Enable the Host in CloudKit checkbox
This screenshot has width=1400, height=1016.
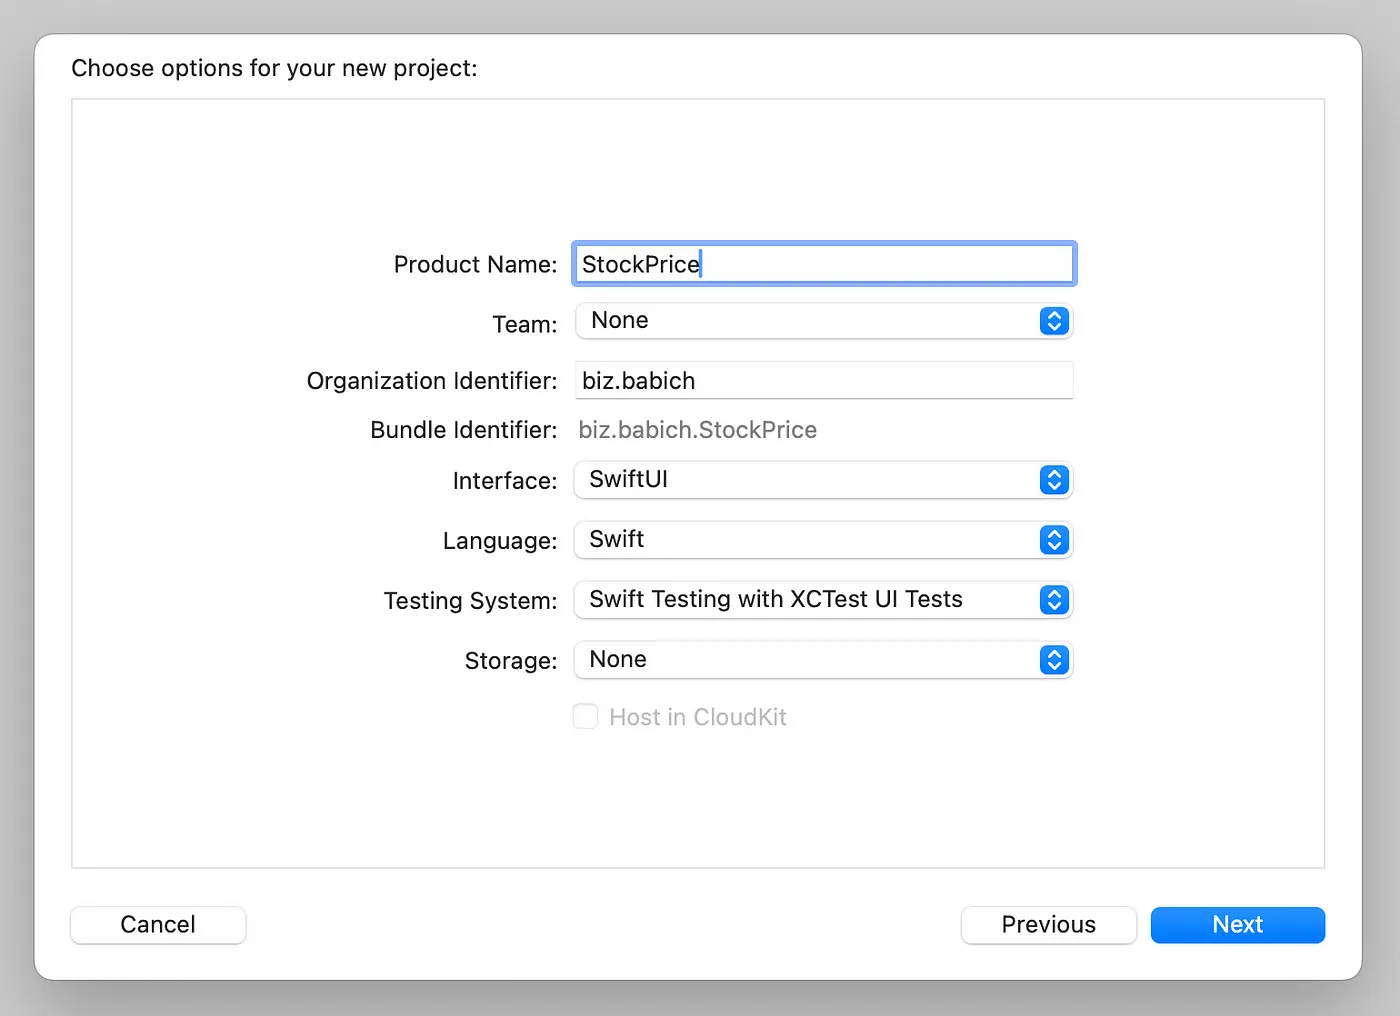(585, 717)
